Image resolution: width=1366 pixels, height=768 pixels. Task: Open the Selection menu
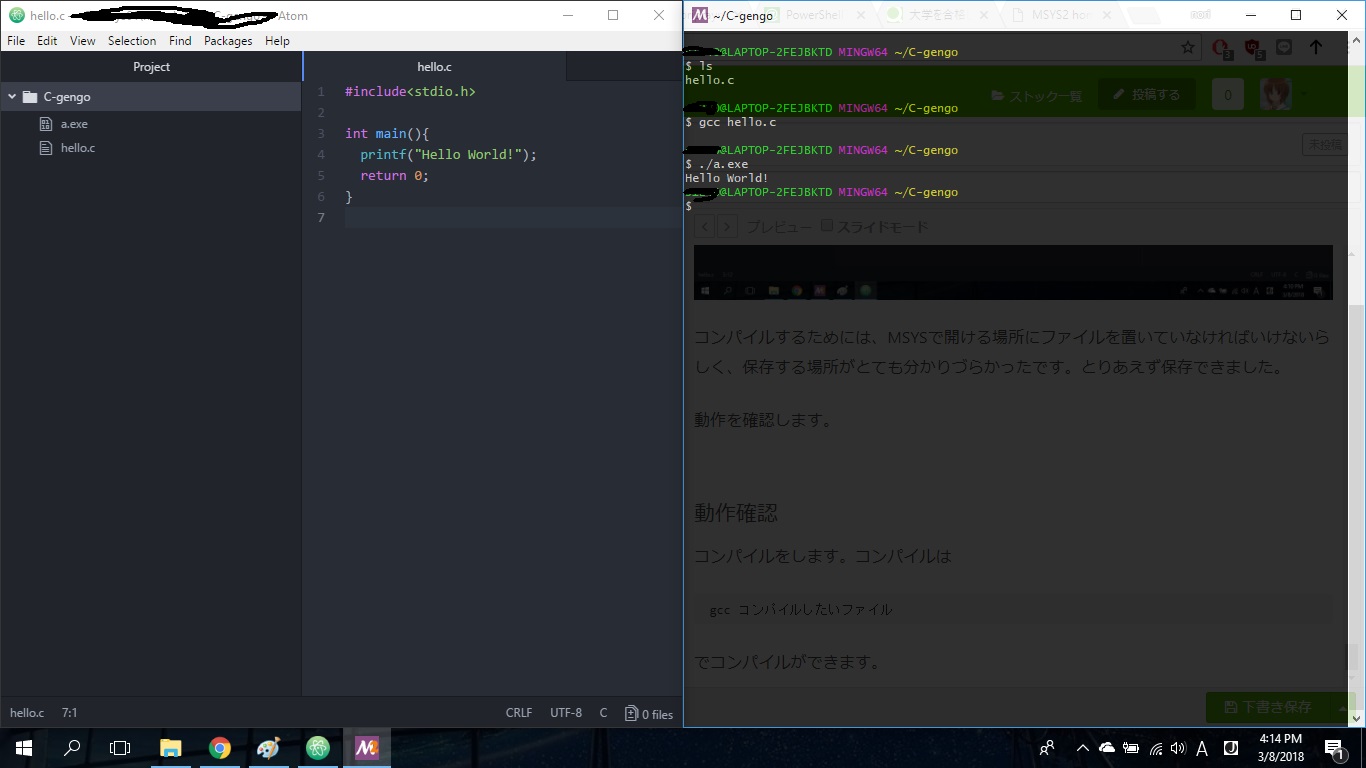click(x=132, y=41)
